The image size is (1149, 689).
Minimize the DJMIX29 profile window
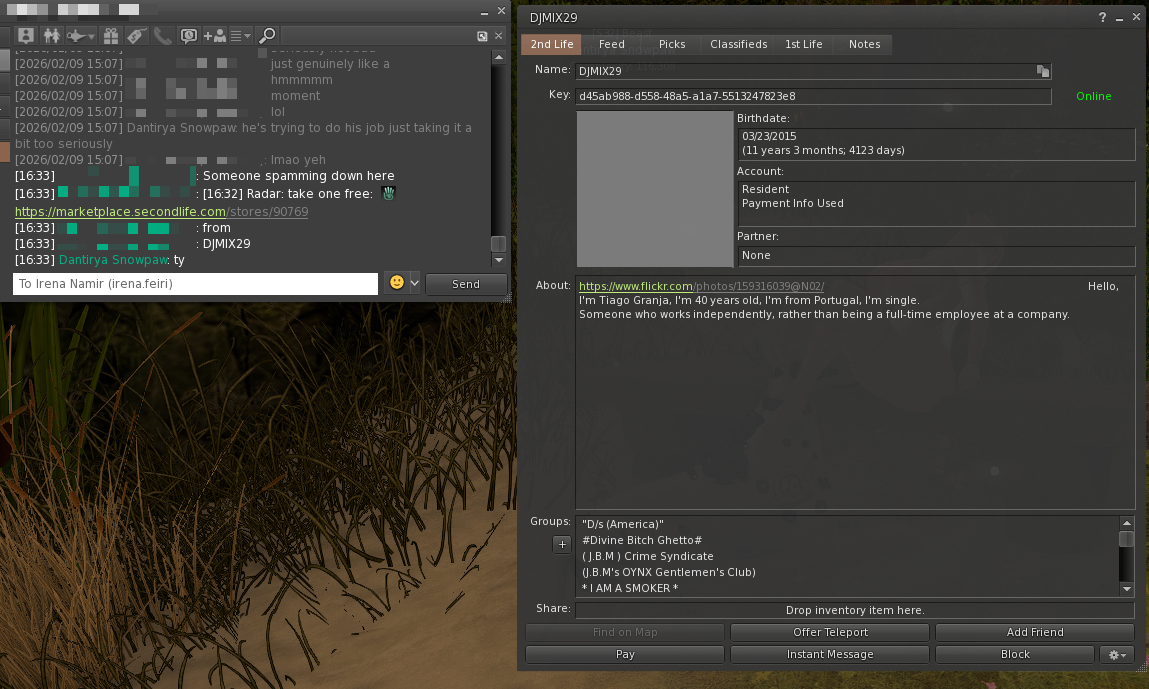point(1120,18)
